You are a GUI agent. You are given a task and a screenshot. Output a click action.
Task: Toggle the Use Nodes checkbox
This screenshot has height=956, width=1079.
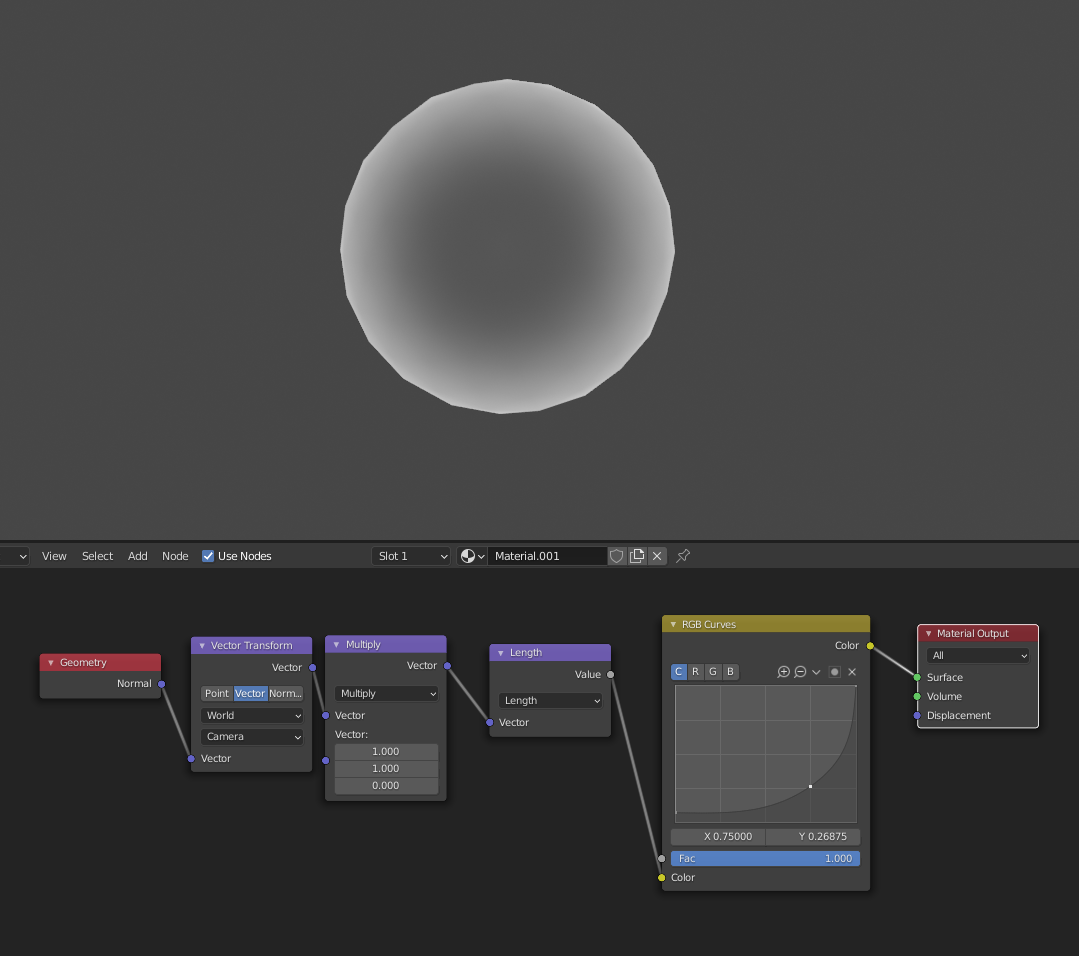click(208, 556)
